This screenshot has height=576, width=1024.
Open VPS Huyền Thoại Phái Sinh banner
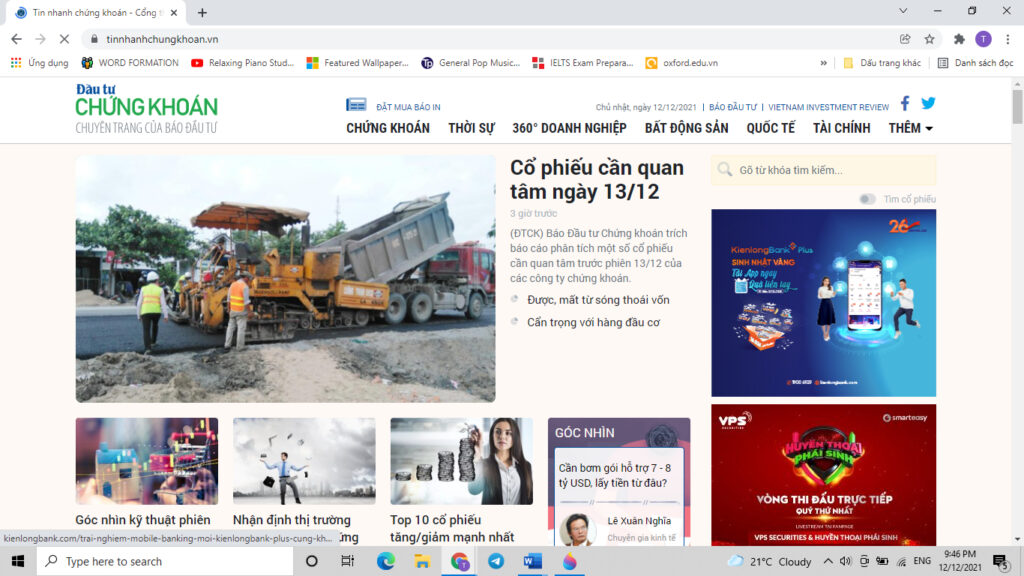824,475
